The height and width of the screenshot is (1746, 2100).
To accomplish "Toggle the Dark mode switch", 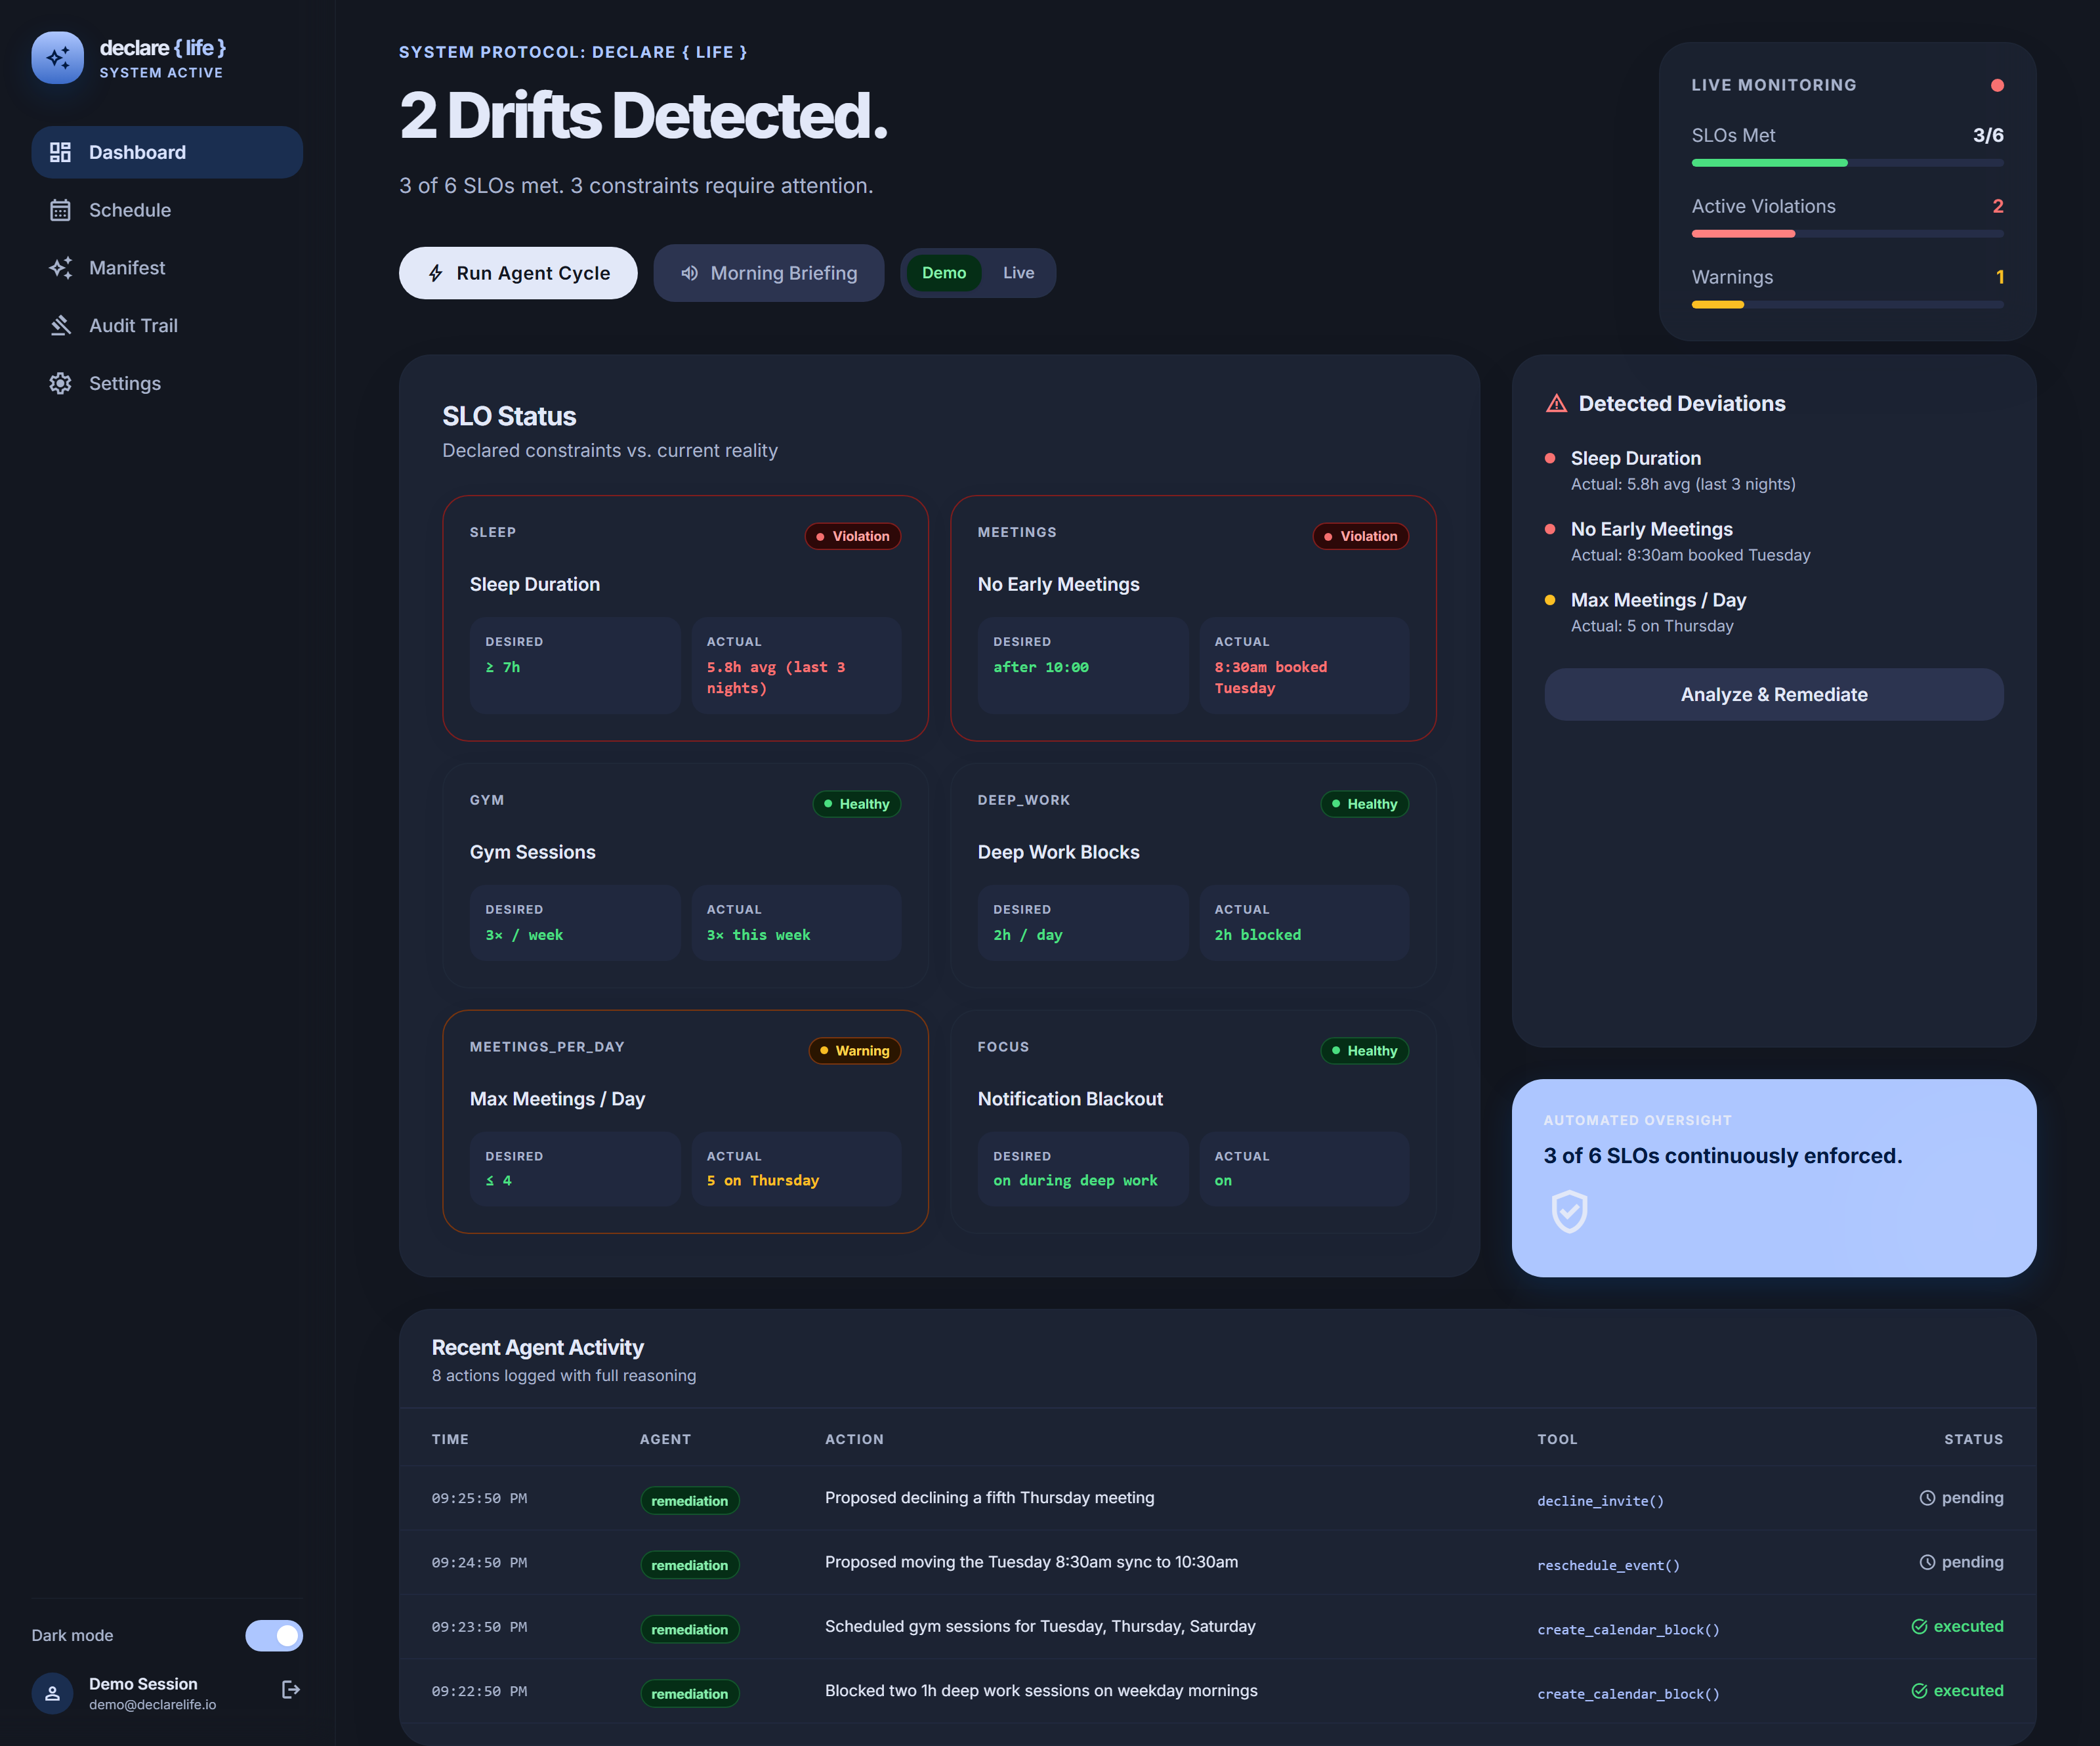I will pyautogui.click(x=274, y=1636).
